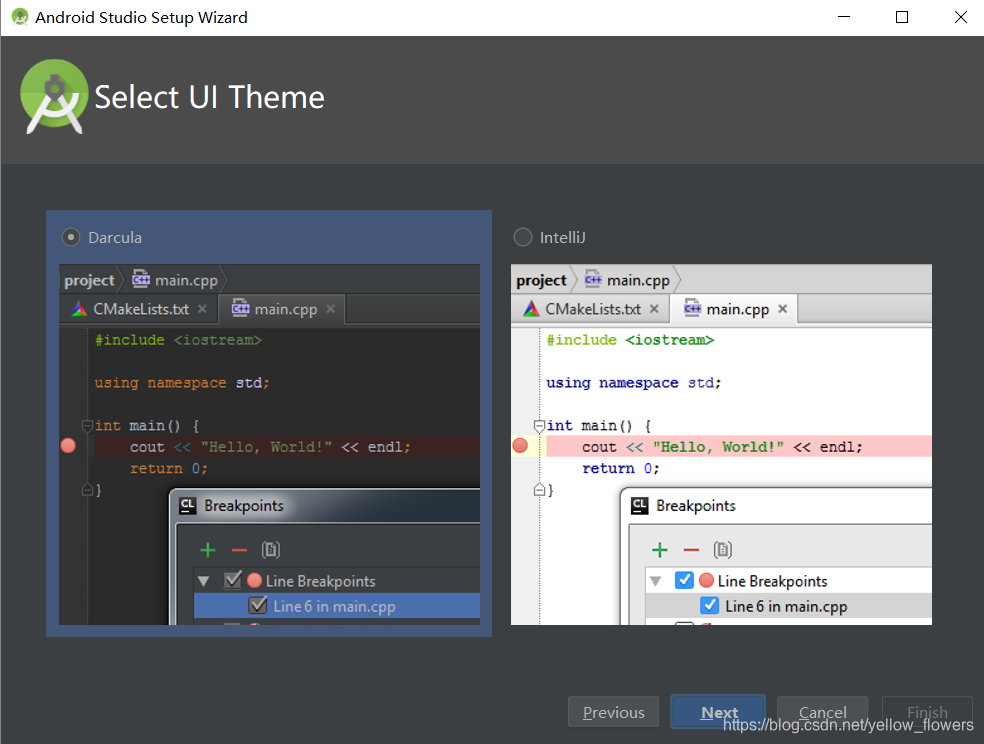Cancel the setup wizard

tap(822, 712)
